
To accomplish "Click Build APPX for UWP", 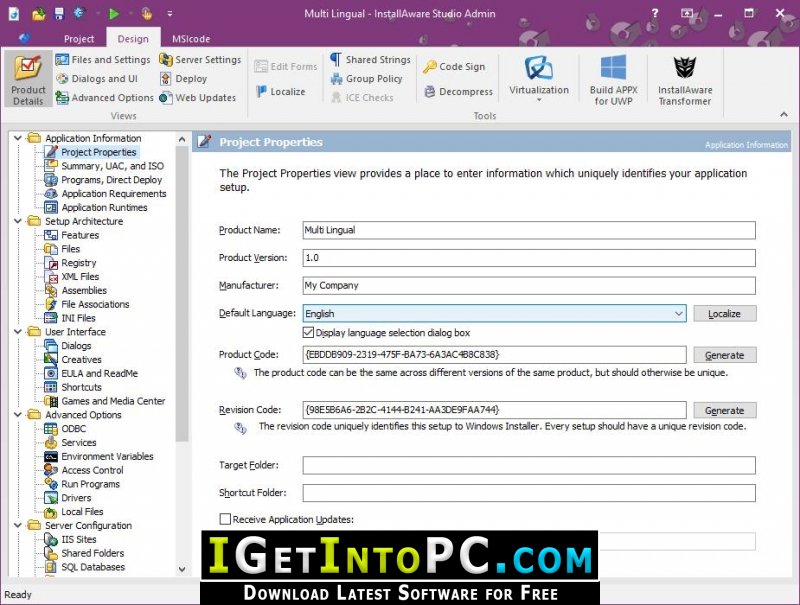I will point(613,80).
